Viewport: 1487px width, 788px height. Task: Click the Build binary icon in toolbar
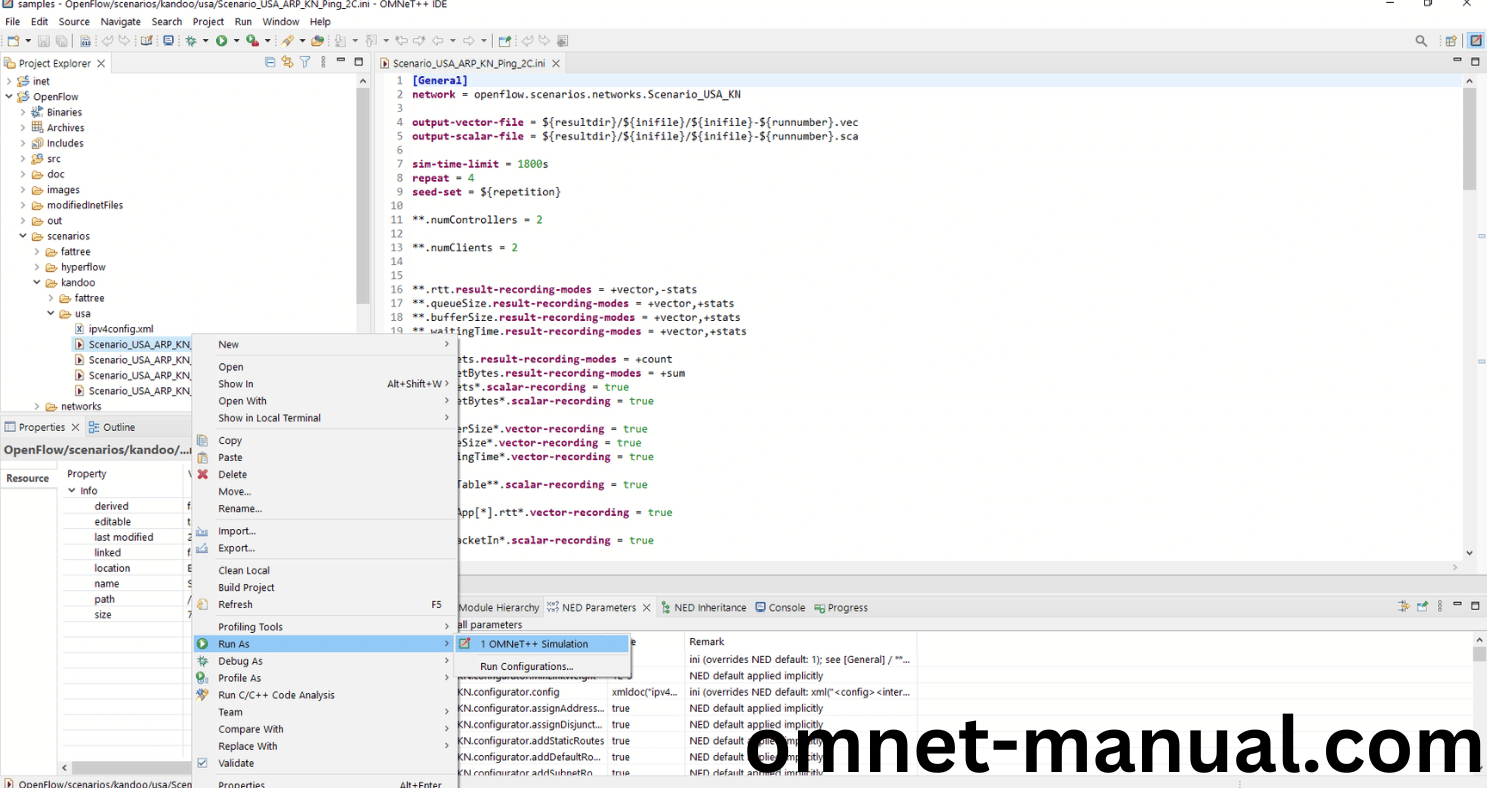point(85,41)
